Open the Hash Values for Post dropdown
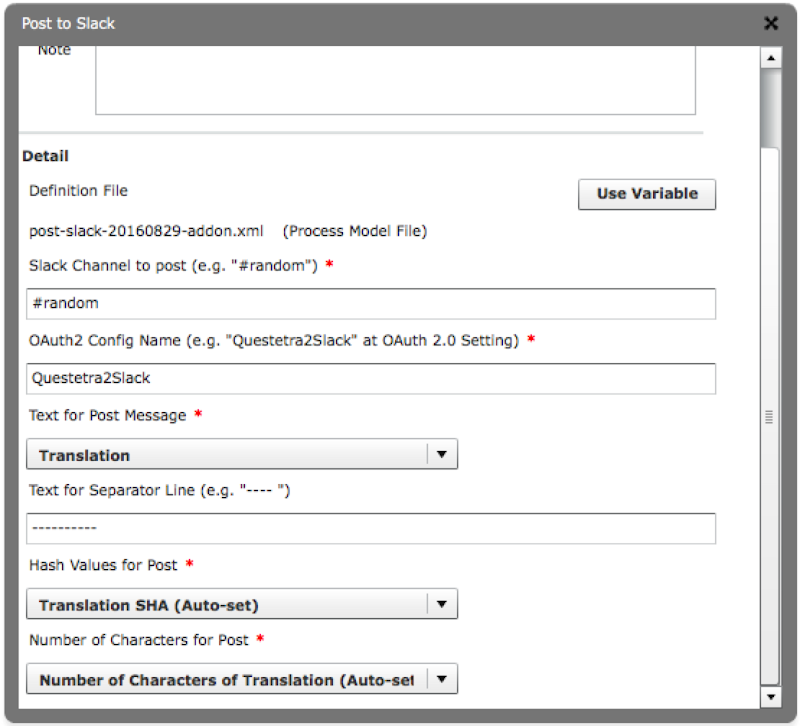Viewport: 800px width, 726px height. click(240, 603)
